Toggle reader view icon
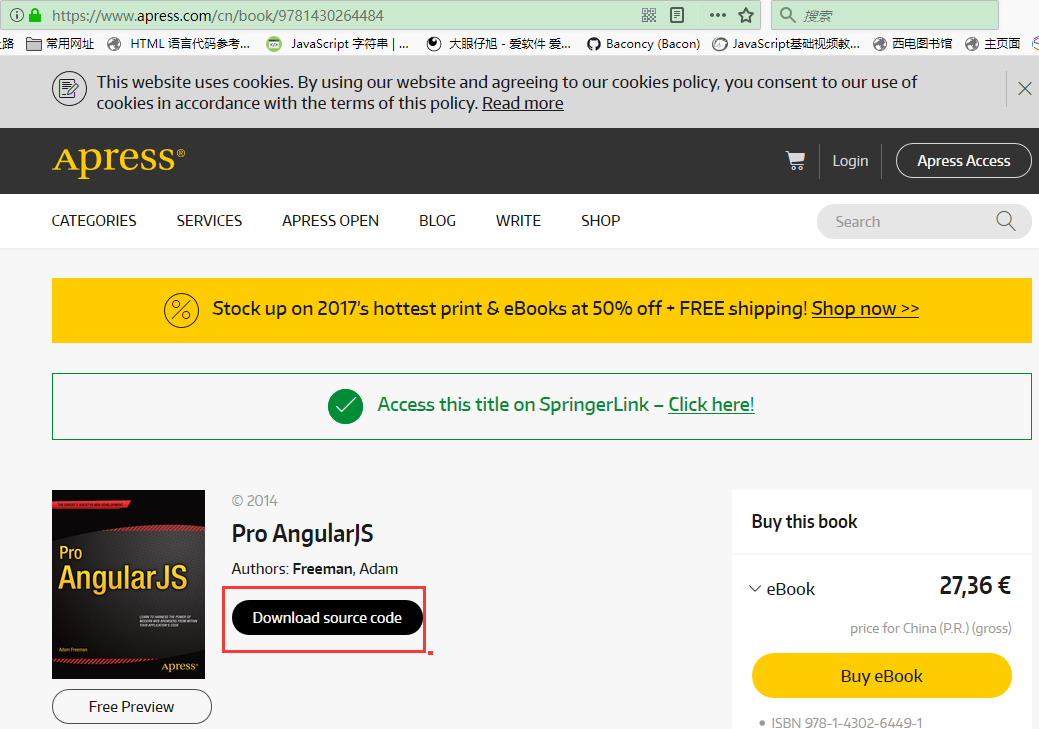The height and width of the screenshot is (729, 1039). [677, 15]
